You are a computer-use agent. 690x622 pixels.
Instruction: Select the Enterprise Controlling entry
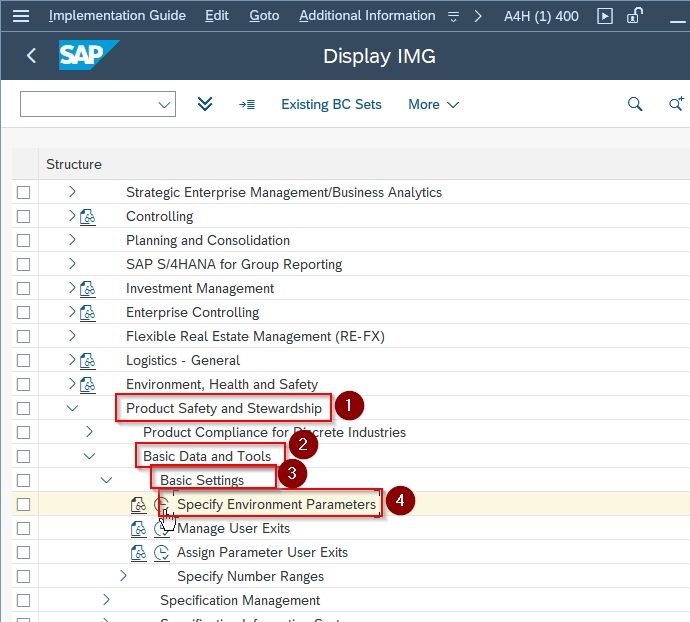click(x=192, y=313)
